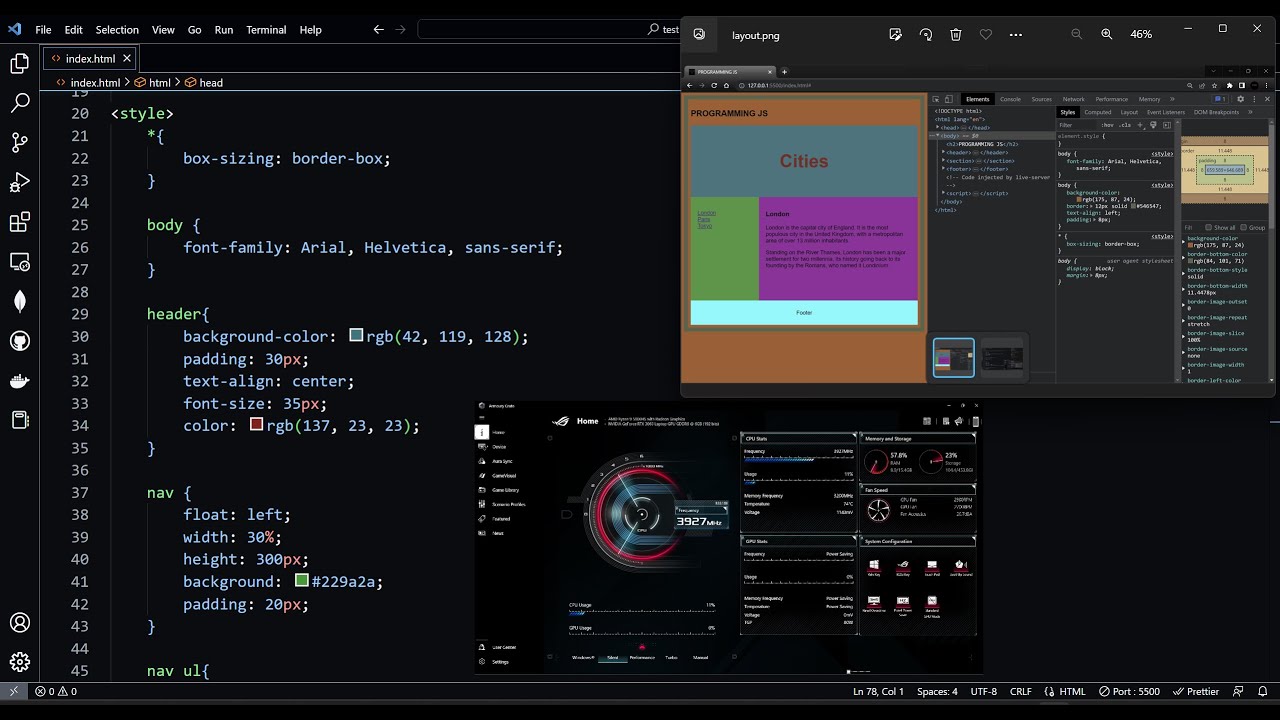Click header background-color swatch rgb(42, 119, 128)
Image resolution: width=1280 pixels, height=720 pixels.
[356, 336]
